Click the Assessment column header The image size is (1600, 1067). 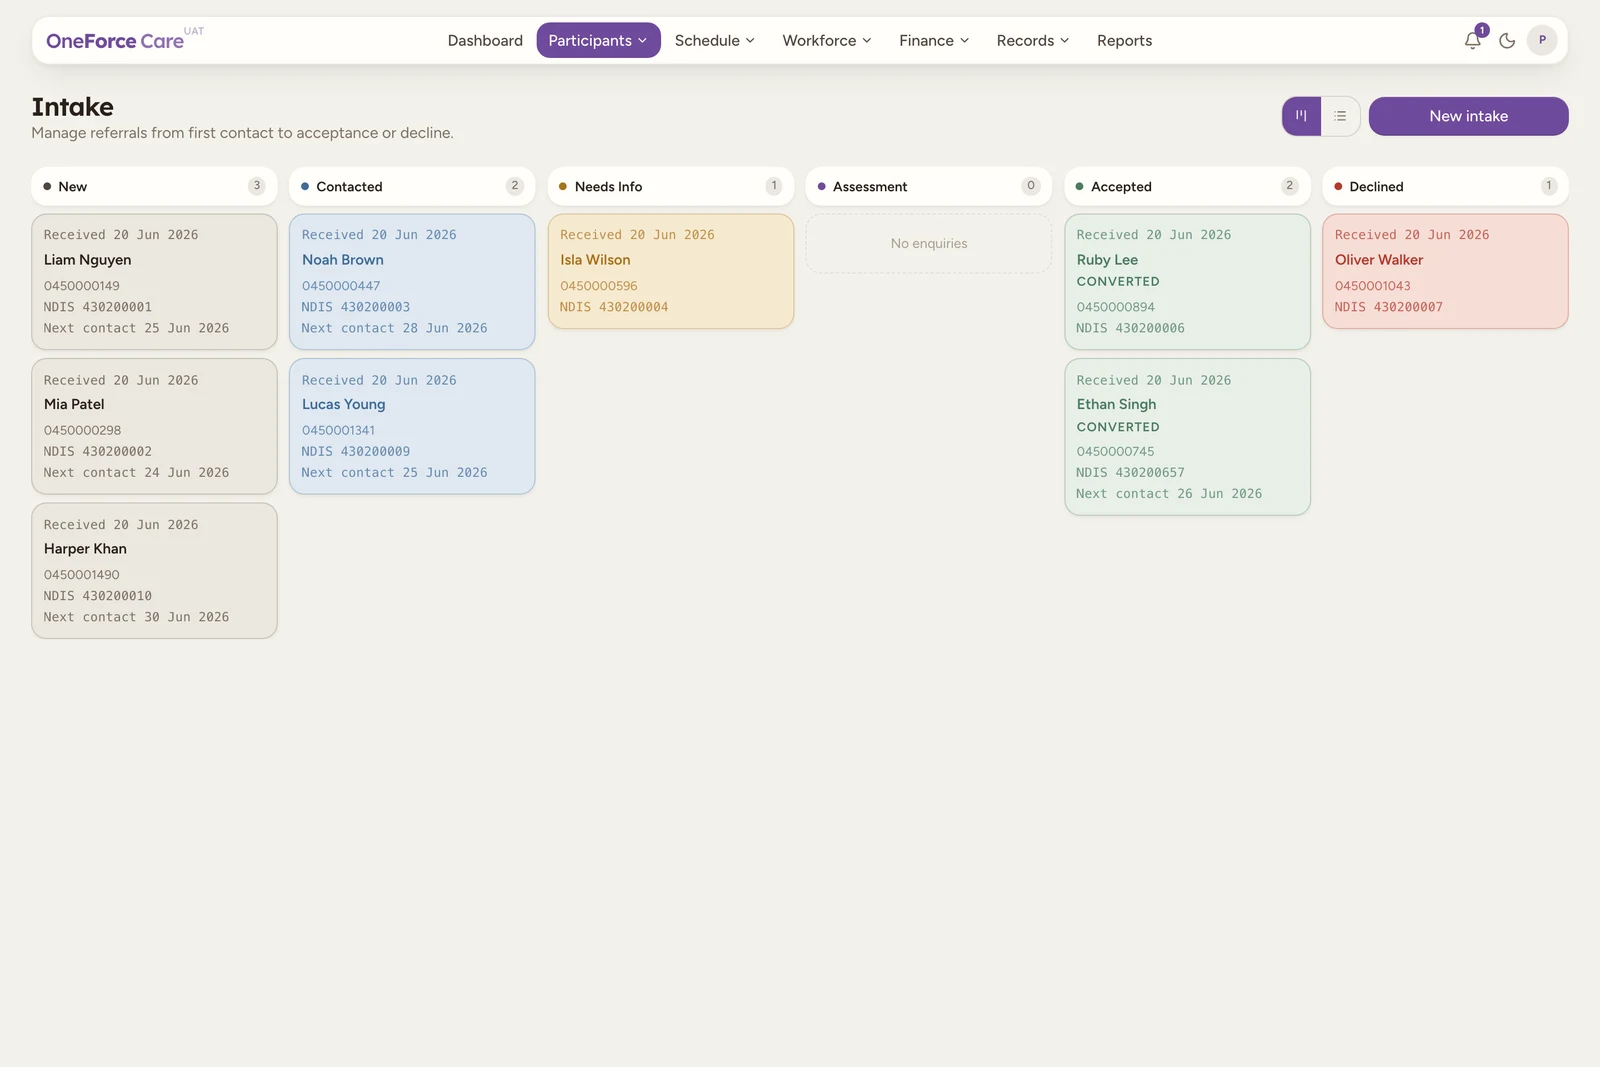929,186
